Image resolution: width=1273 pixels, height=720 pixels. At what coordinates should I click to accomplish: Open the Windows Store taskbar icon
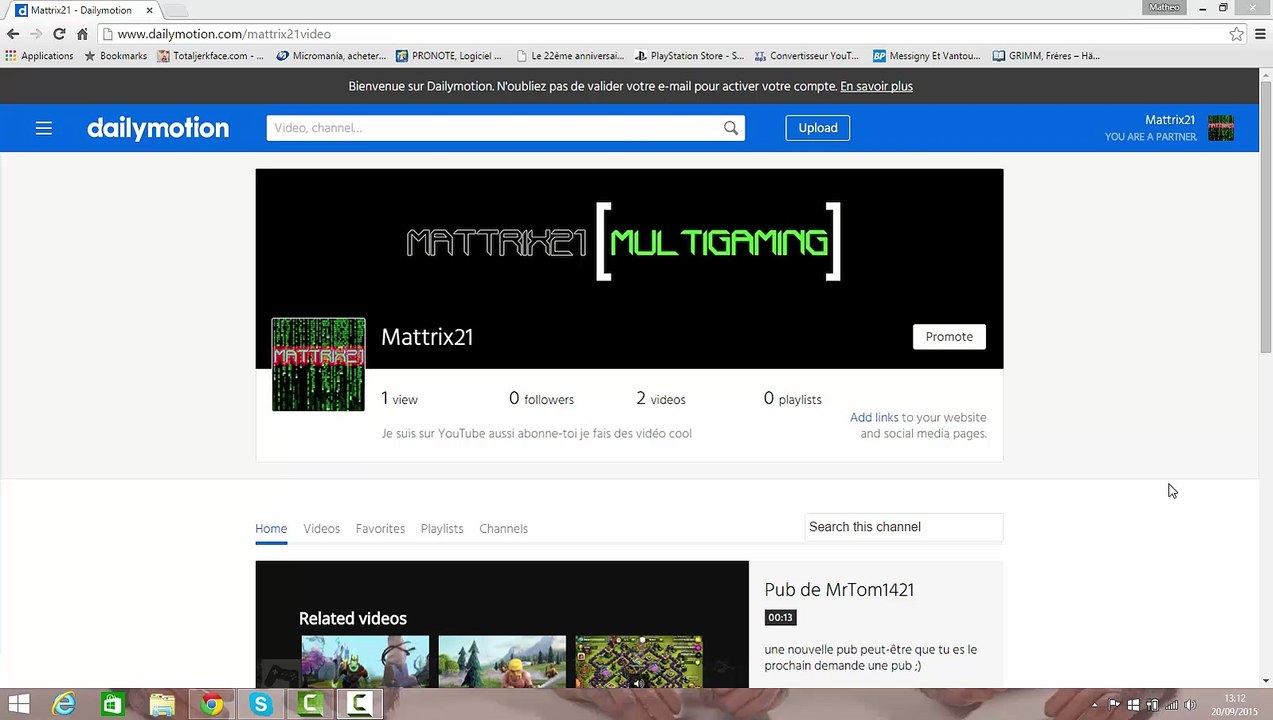[113, 705]
